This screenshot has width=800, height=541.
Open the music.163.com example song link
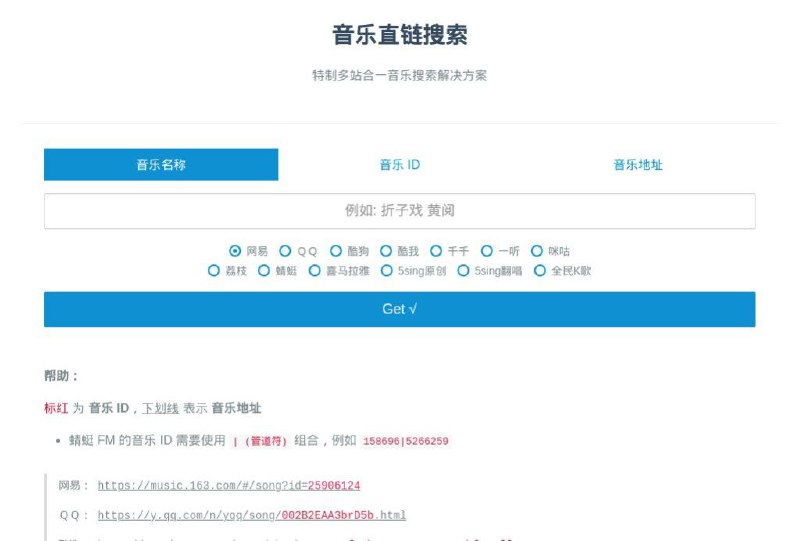pos(228,486)
